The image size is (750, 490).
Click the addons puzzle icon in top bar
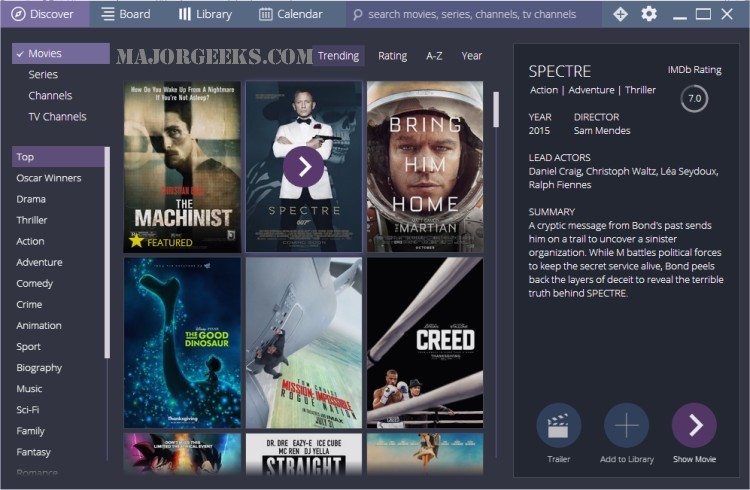(620, 14)
